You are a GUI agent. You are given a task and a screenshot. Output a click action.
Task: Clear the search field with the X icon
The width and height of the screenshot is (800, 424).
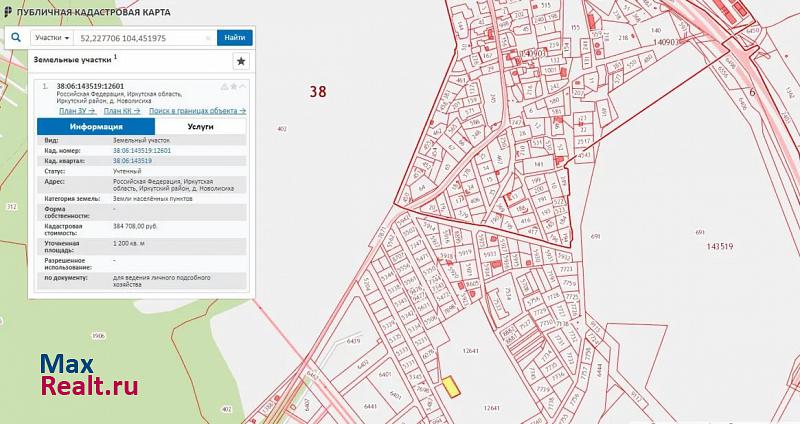(208, 38)
